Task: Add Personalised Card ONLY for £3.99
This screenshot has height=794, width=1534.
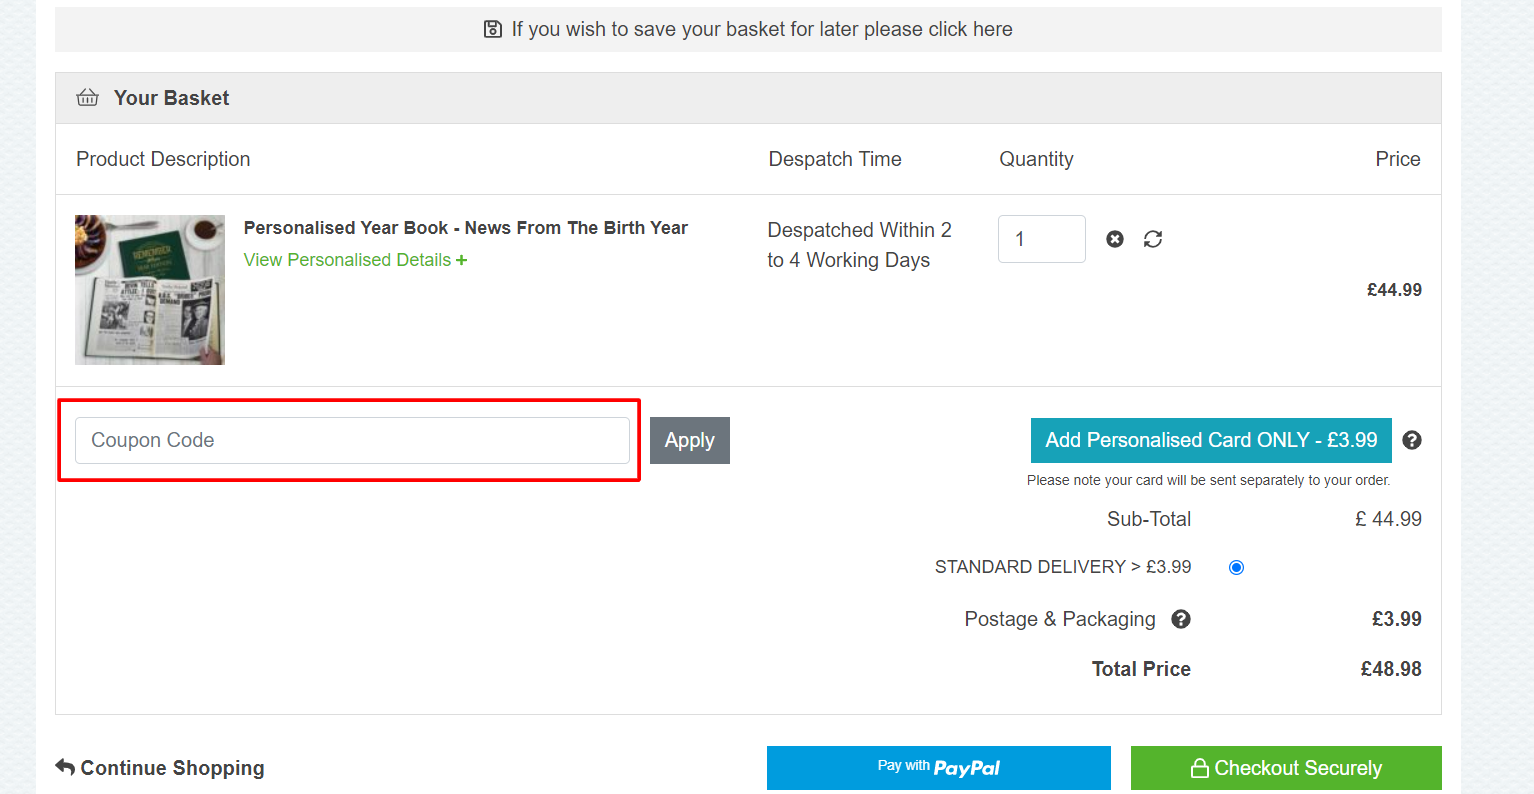Action: [x=1211, y=440]
